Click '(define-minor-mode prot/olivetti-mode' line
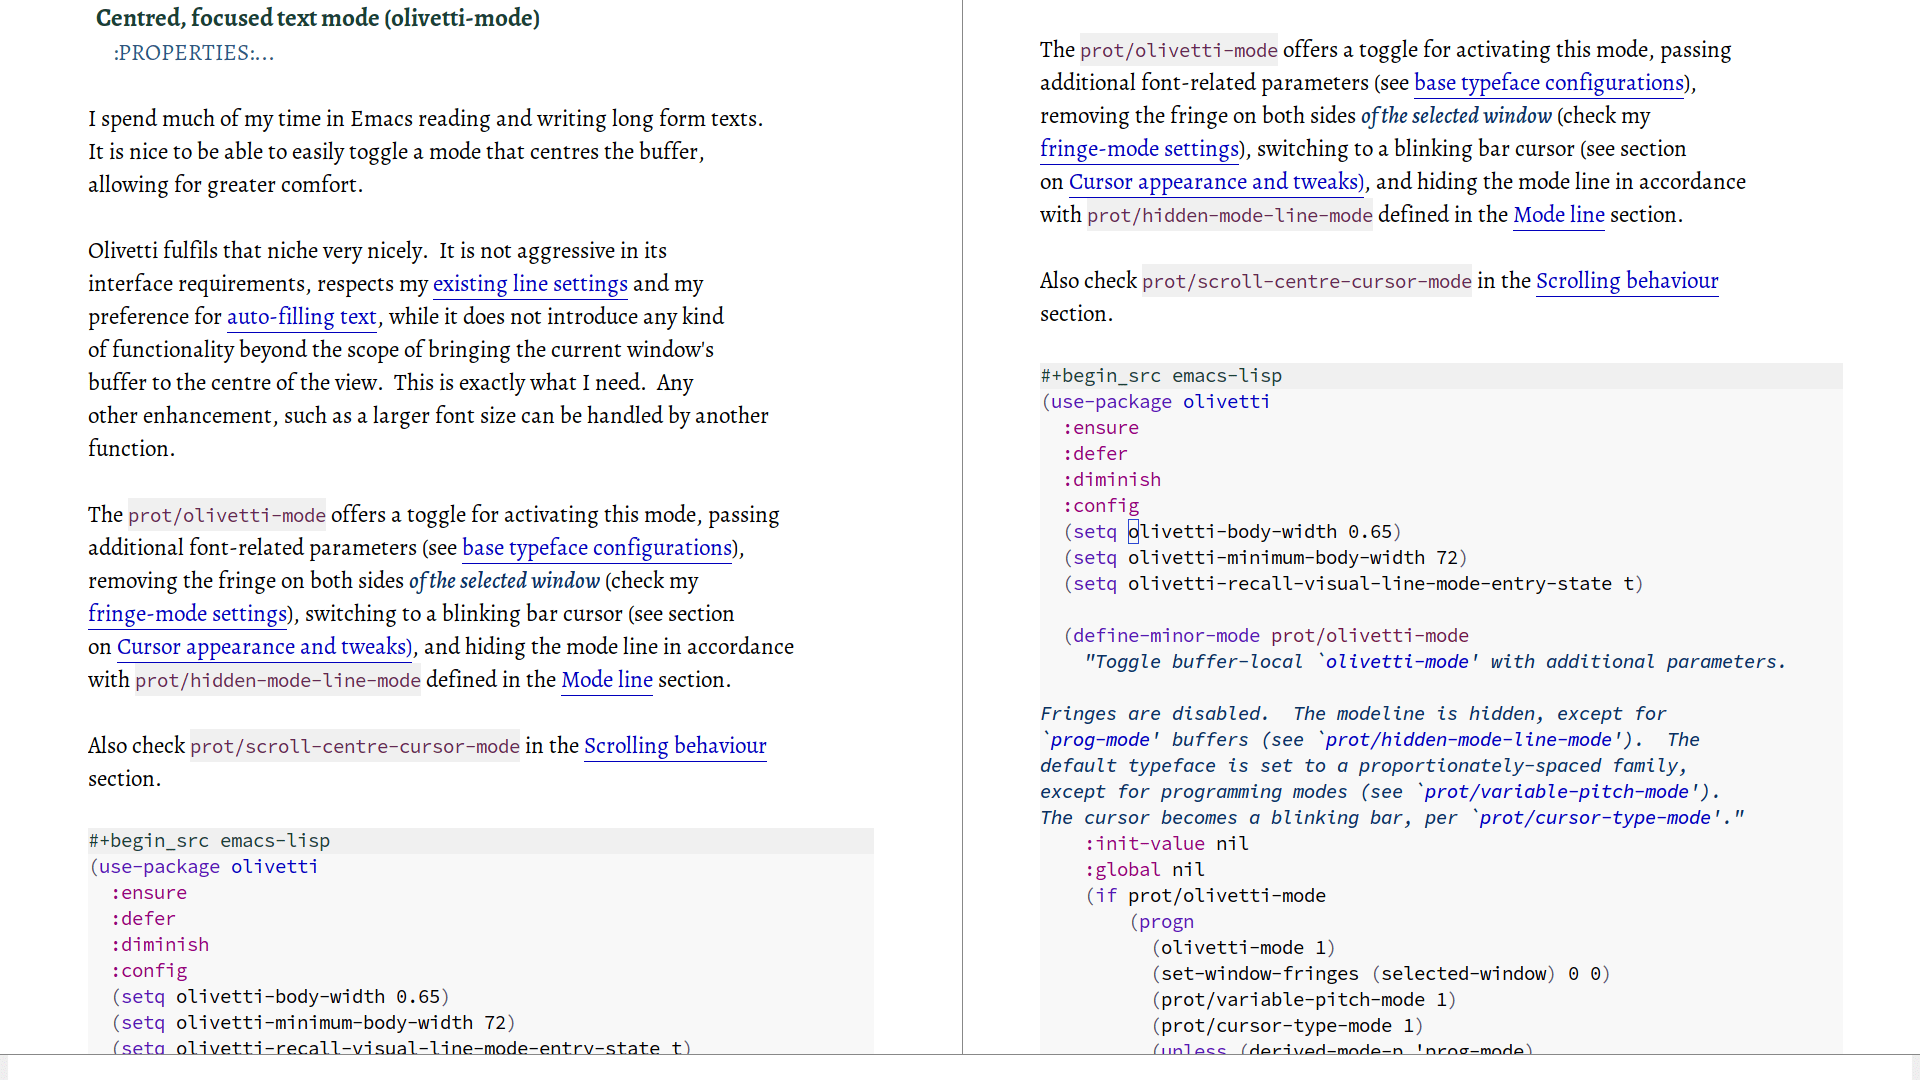The image size is (1920, 1080). (x=1266, y=636)
